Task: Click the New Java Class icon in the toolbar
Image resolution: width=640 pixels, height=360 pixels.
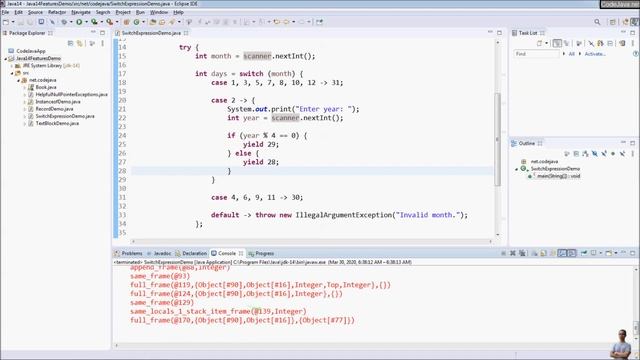Action: [136, 22]
